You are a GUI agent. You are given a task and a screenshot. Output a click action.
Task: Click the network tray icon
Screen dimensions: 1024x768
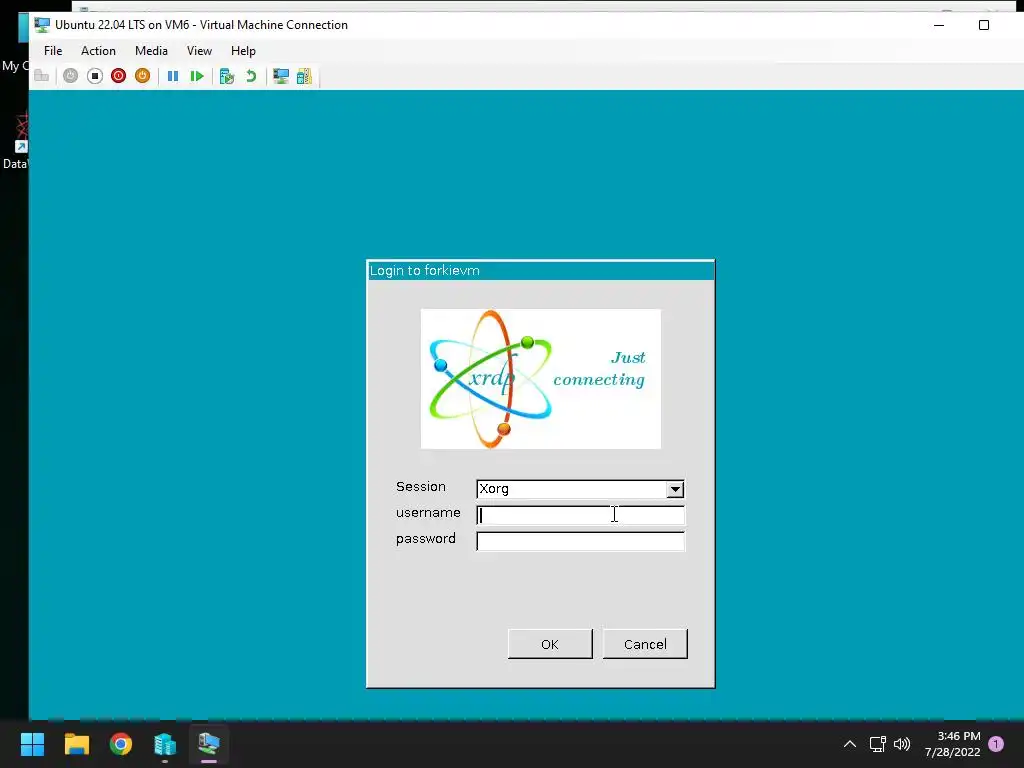pyautogui.click(x=878, y=744)
